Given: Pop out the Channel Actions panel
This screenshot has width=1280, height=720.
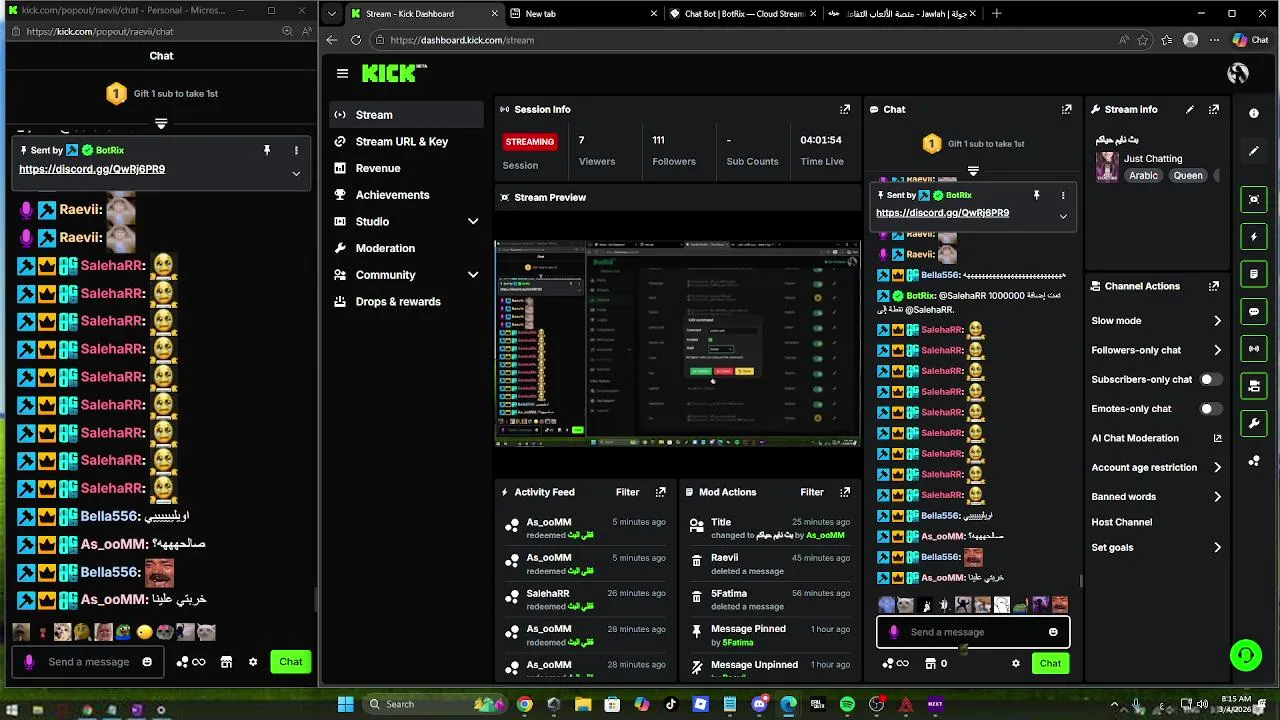Looking at the screenshot, I should [1214, 286].
